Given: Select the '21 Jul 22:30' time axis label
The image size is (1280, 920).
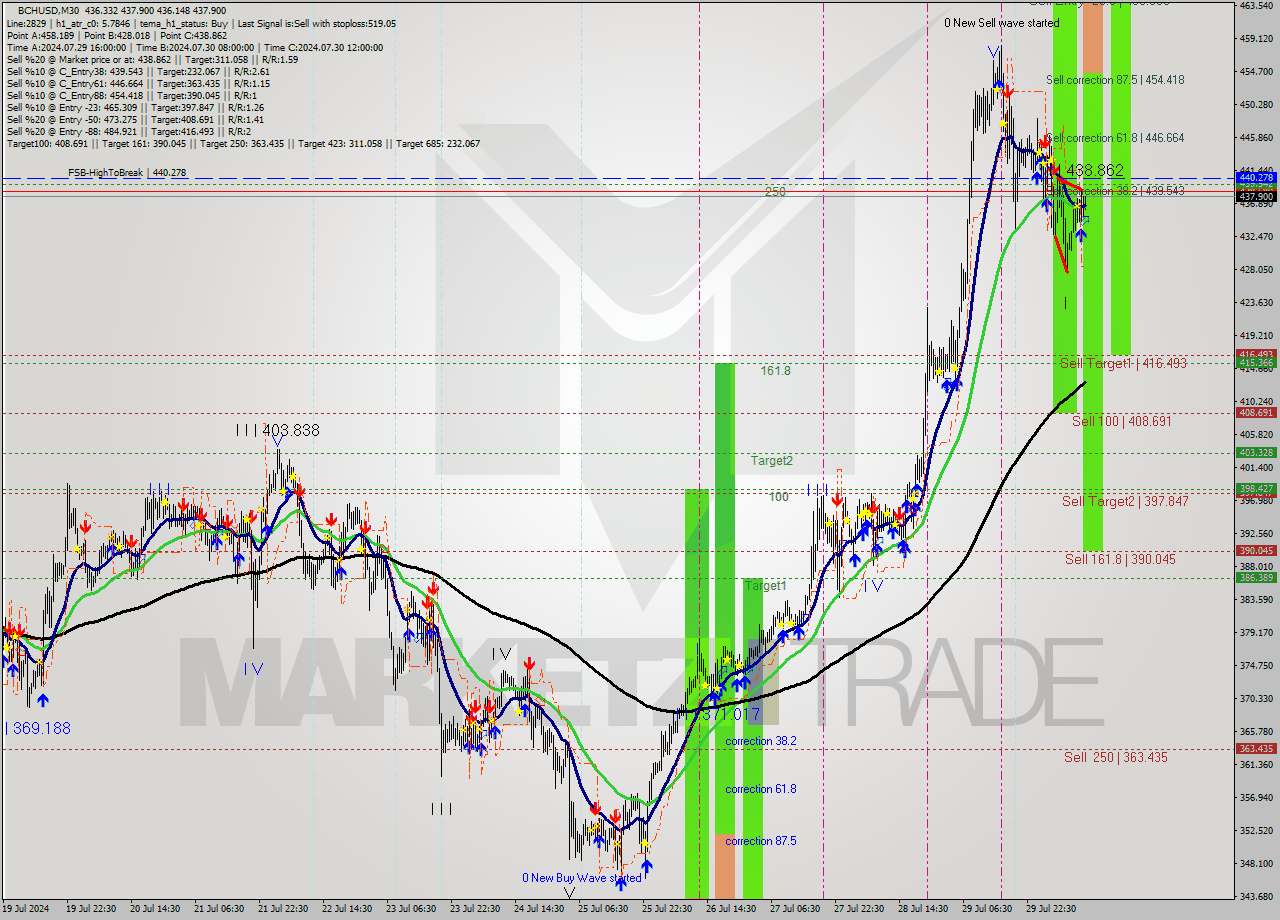Looking at the screenshot, I should [283, 909].
